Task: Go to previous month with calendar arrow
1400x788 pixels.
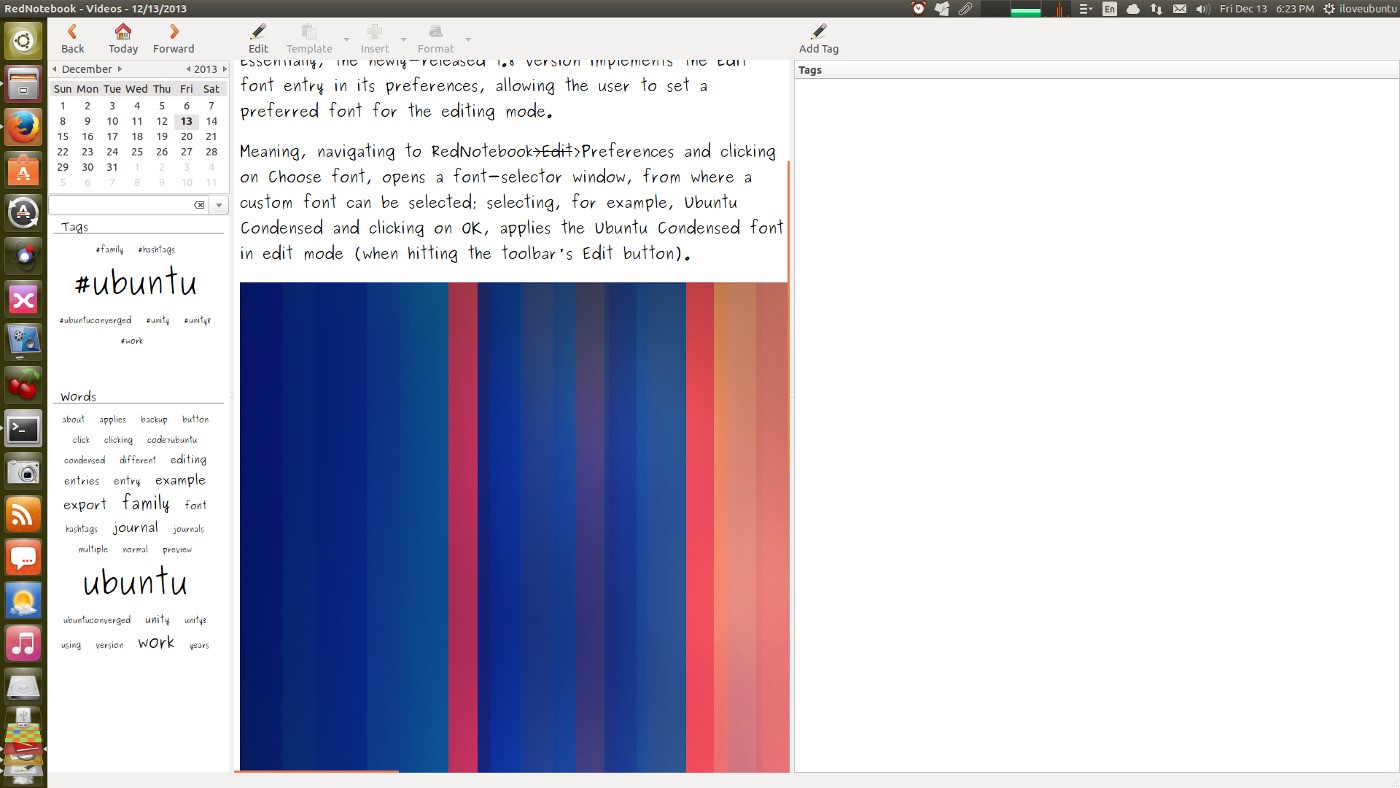Action: coord(55,69)
